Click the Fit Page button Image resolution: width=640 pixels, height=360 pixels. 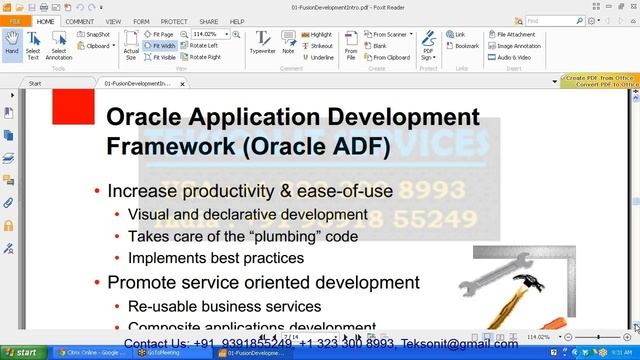pyautogui.click(x=159, y=35)
